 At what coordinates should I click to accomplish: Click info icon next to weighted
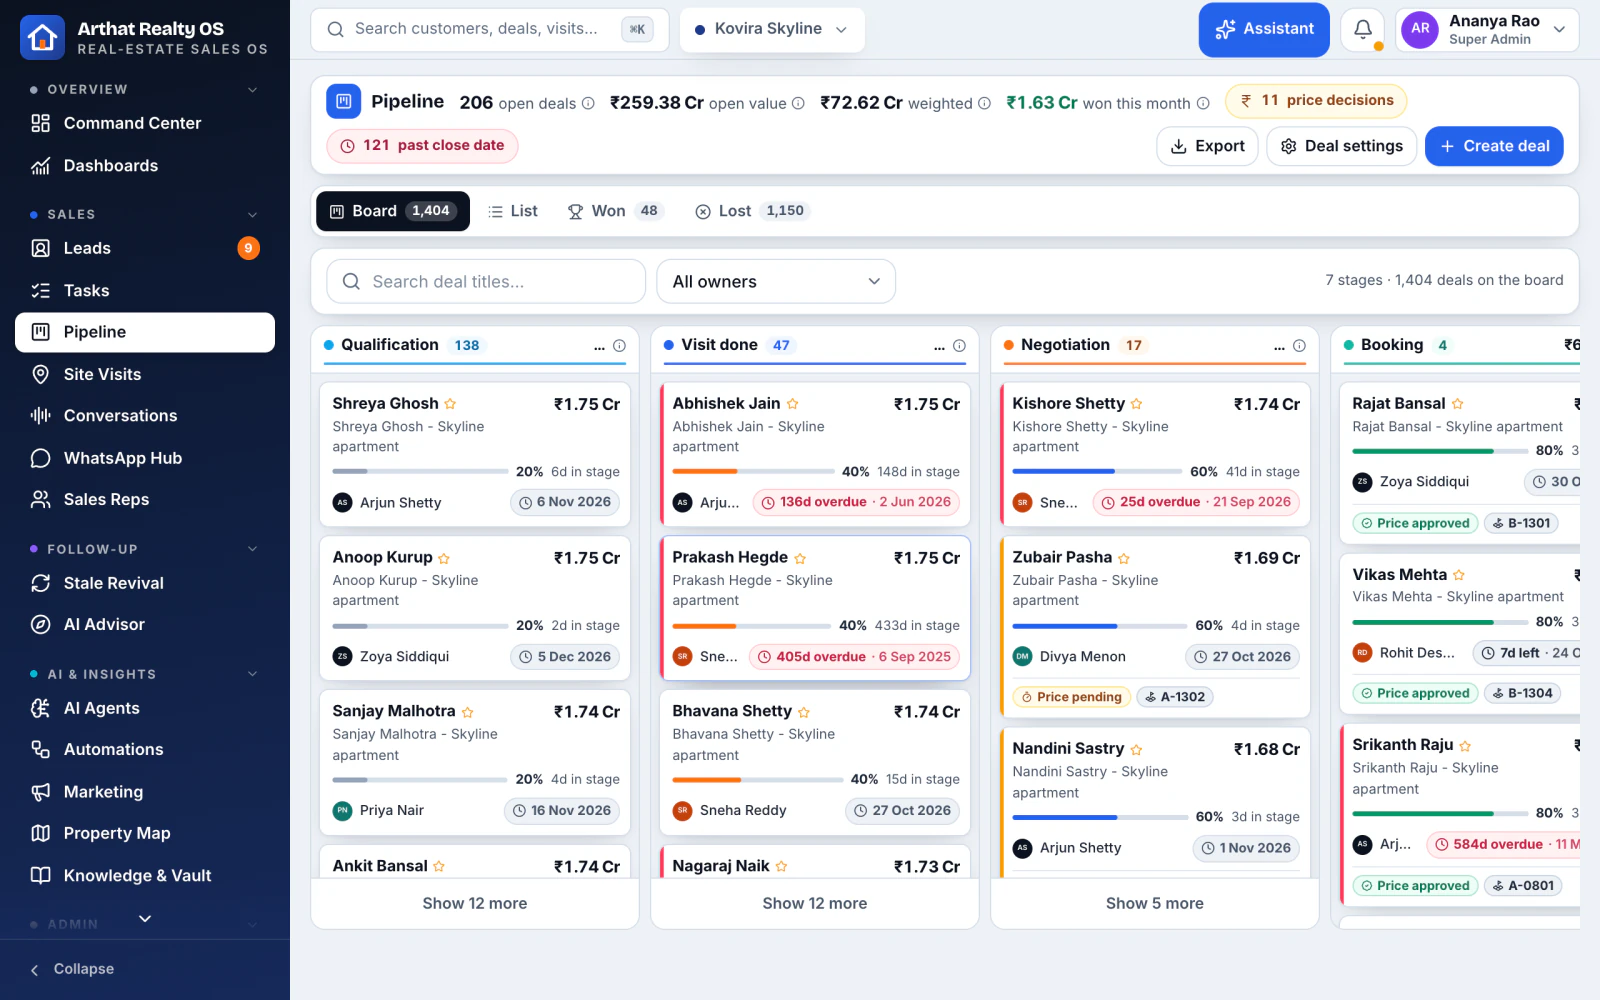(984, 103)
